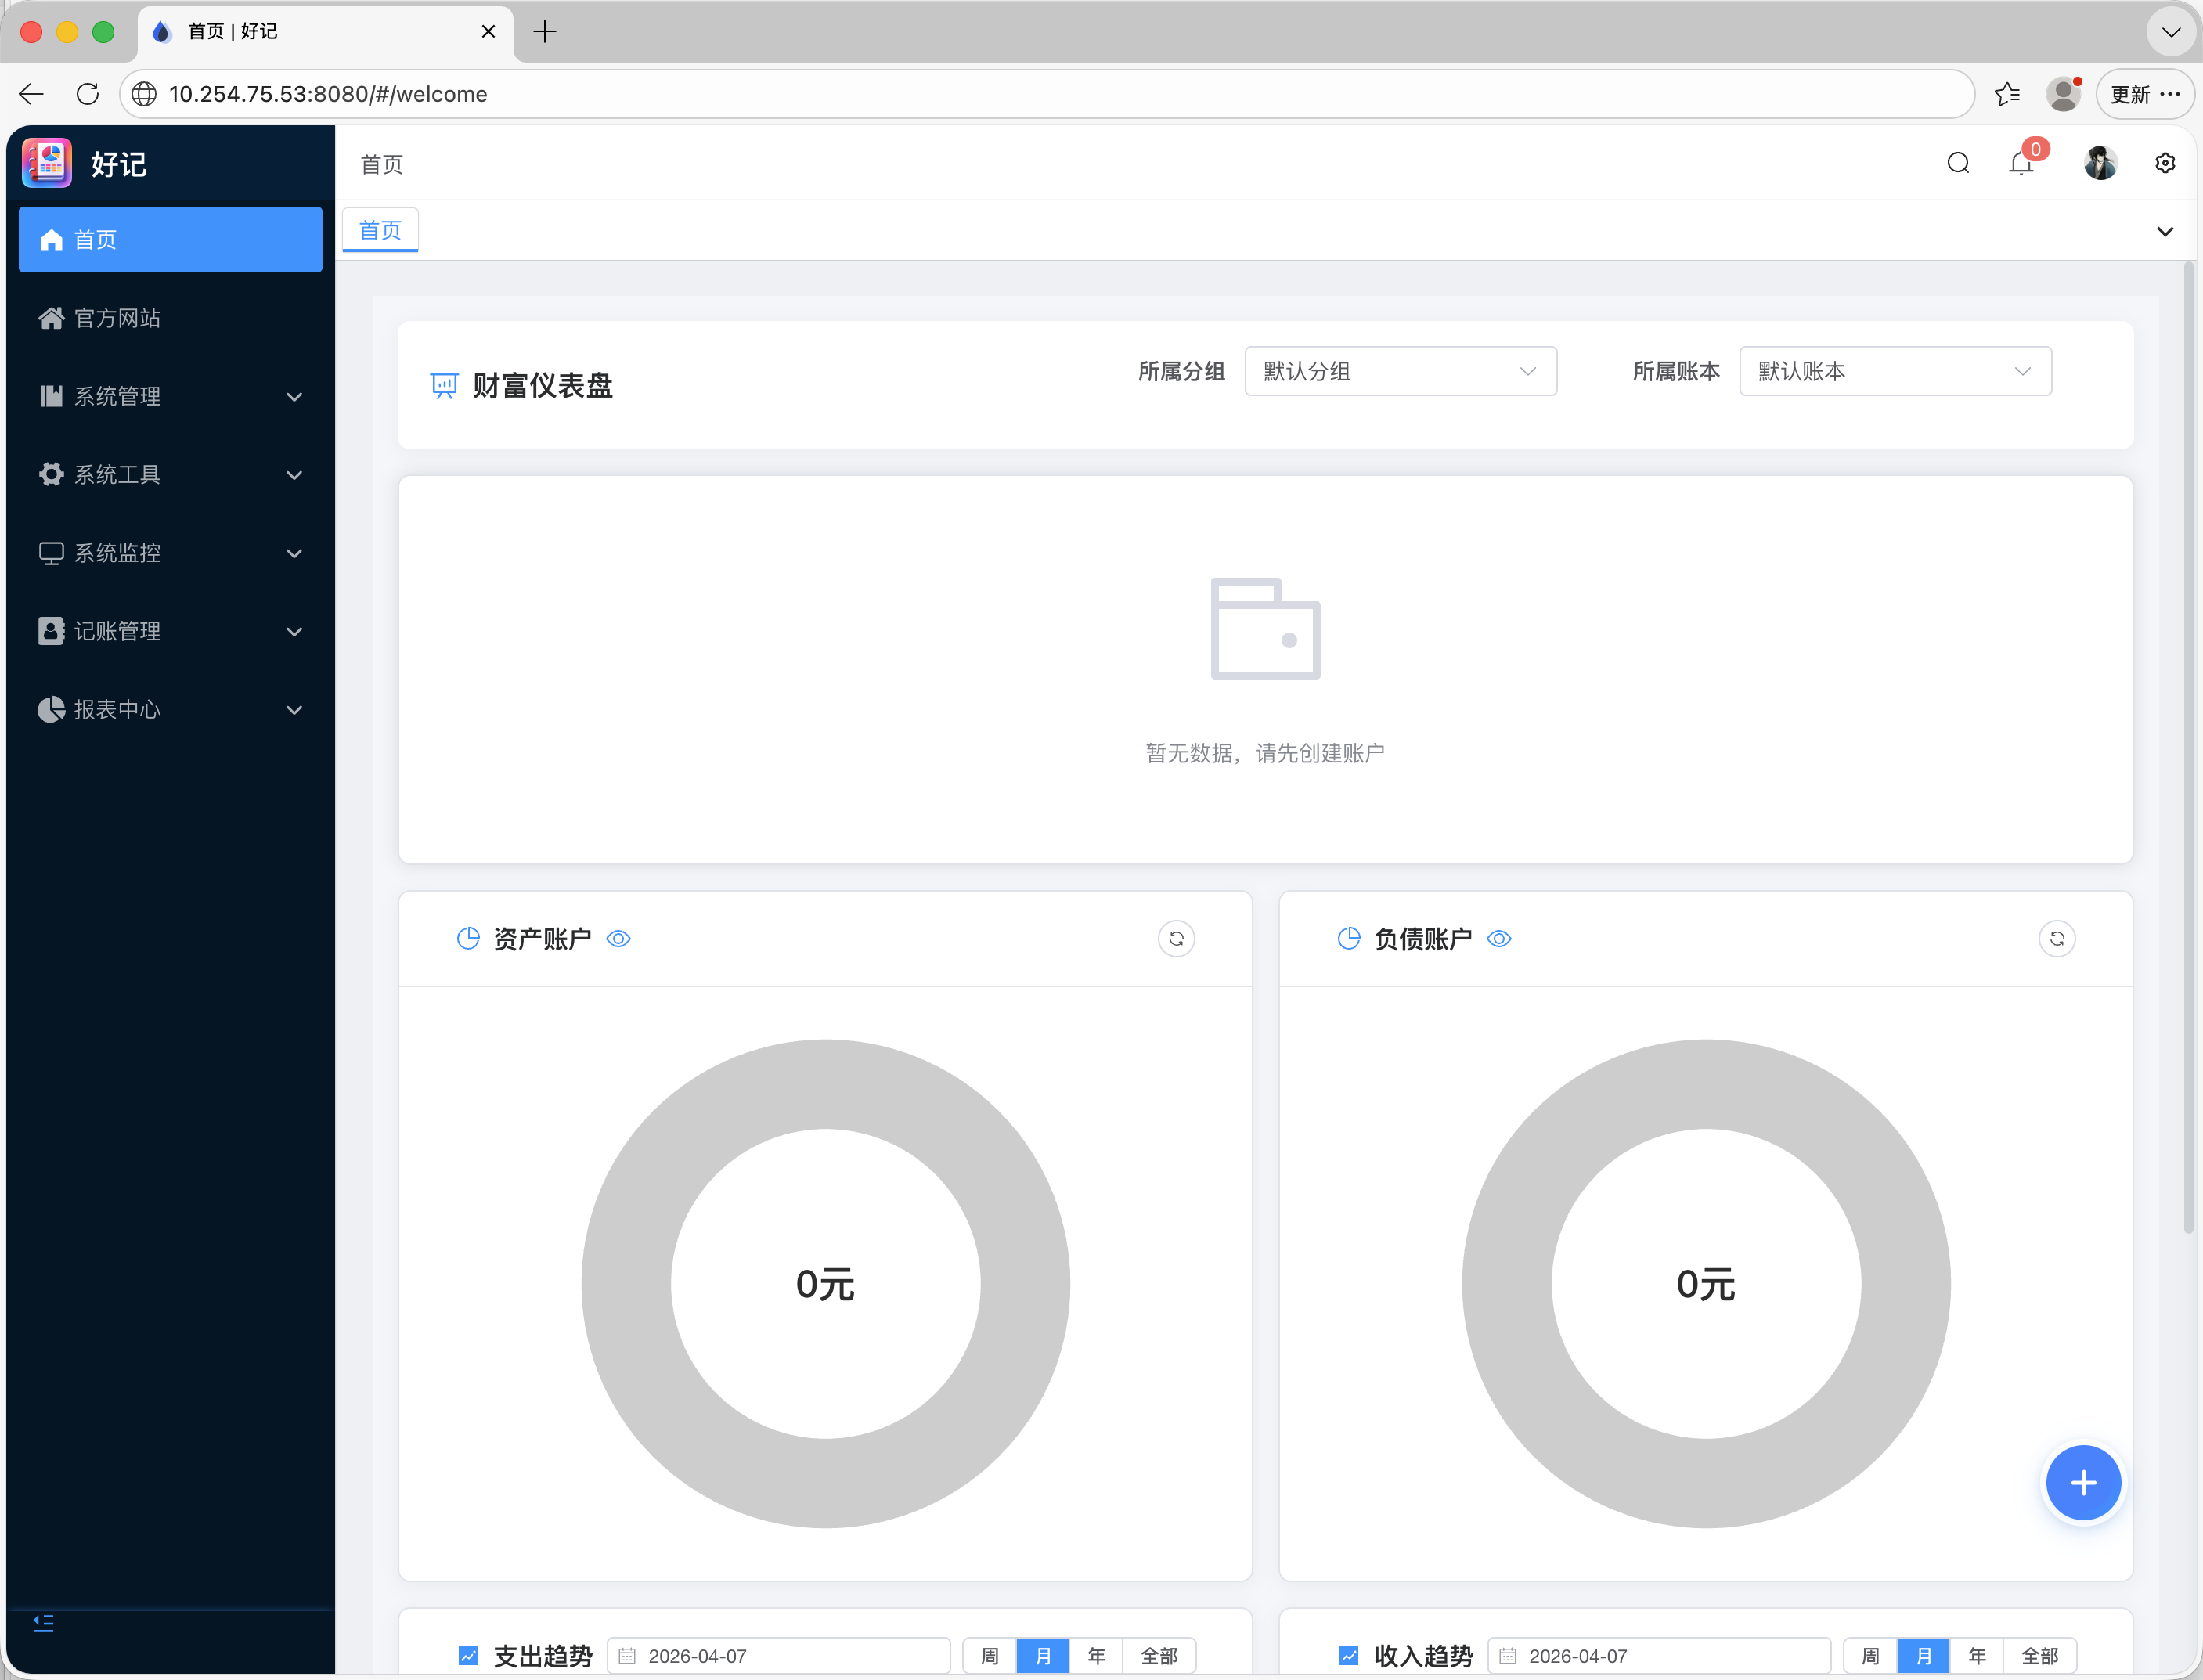The width and height of the screenshot is (2203, 1680).
Task: Collapse the sidebar with bottom-left icon
Action: (x=44, y=1622)
